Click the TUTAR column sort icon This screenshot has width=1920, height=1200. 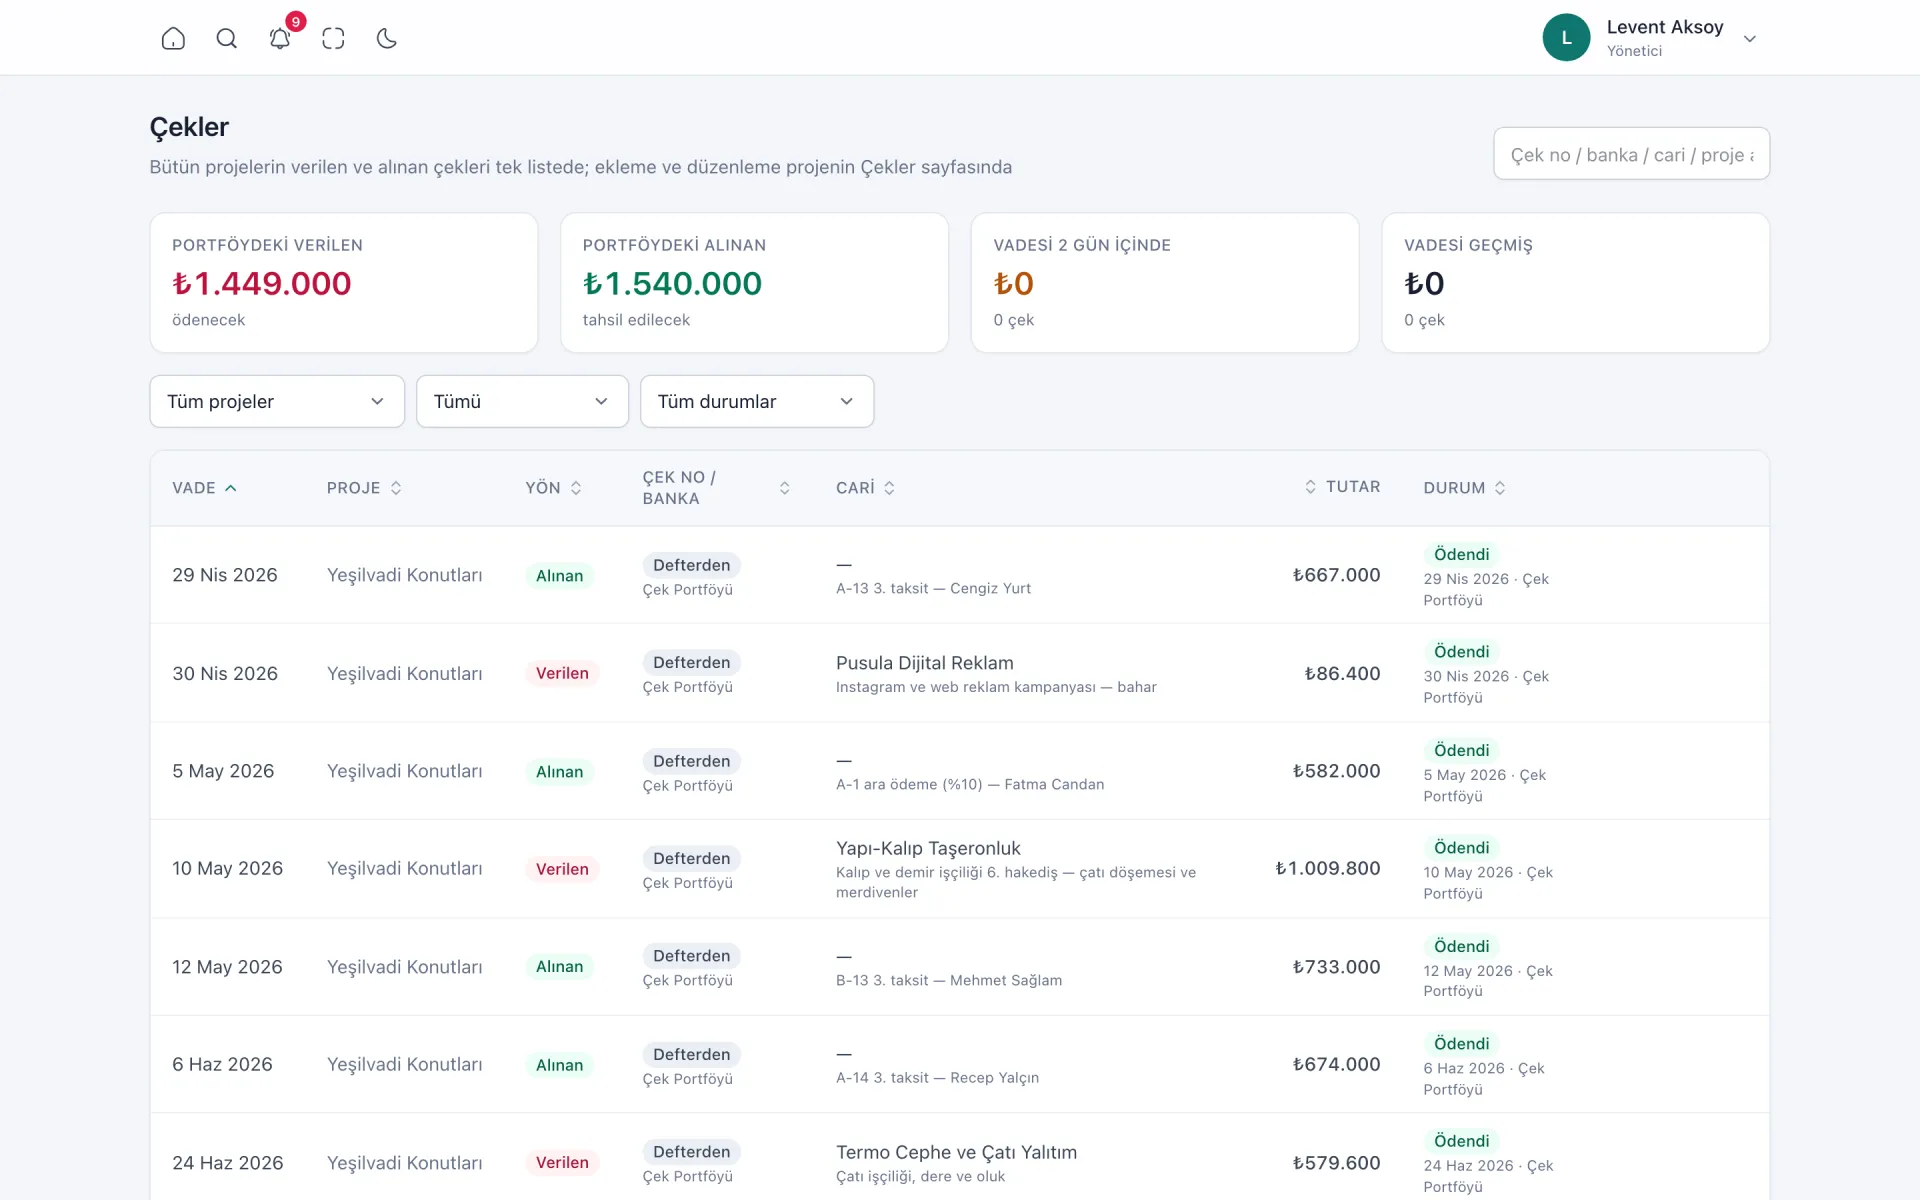tap(1310, 487)
